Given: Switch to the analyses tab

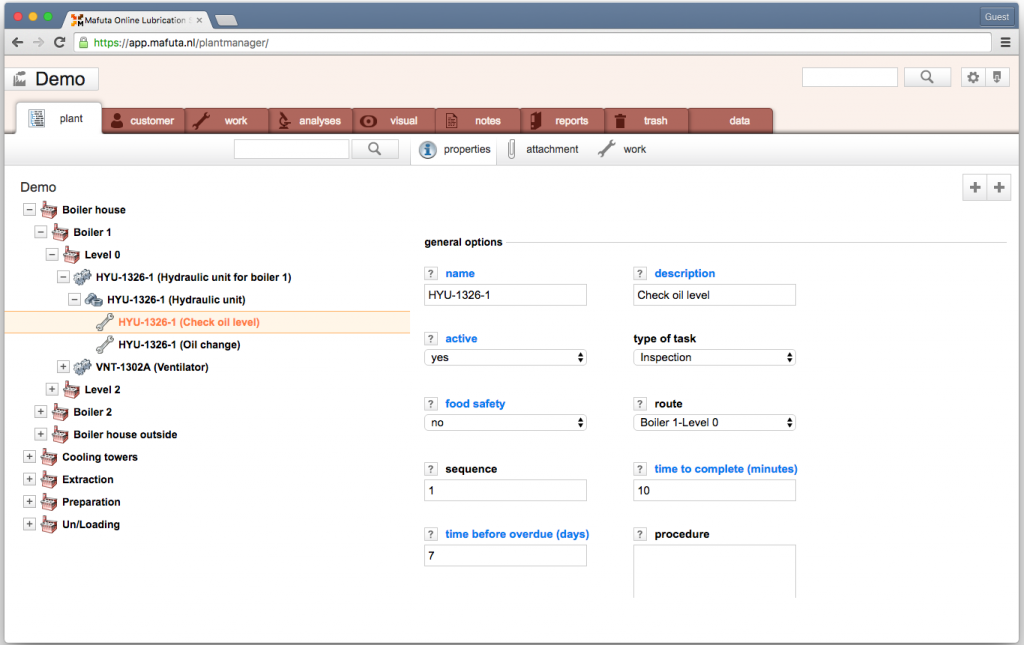Looking at the screenshot, I should [x=310, y=121].
